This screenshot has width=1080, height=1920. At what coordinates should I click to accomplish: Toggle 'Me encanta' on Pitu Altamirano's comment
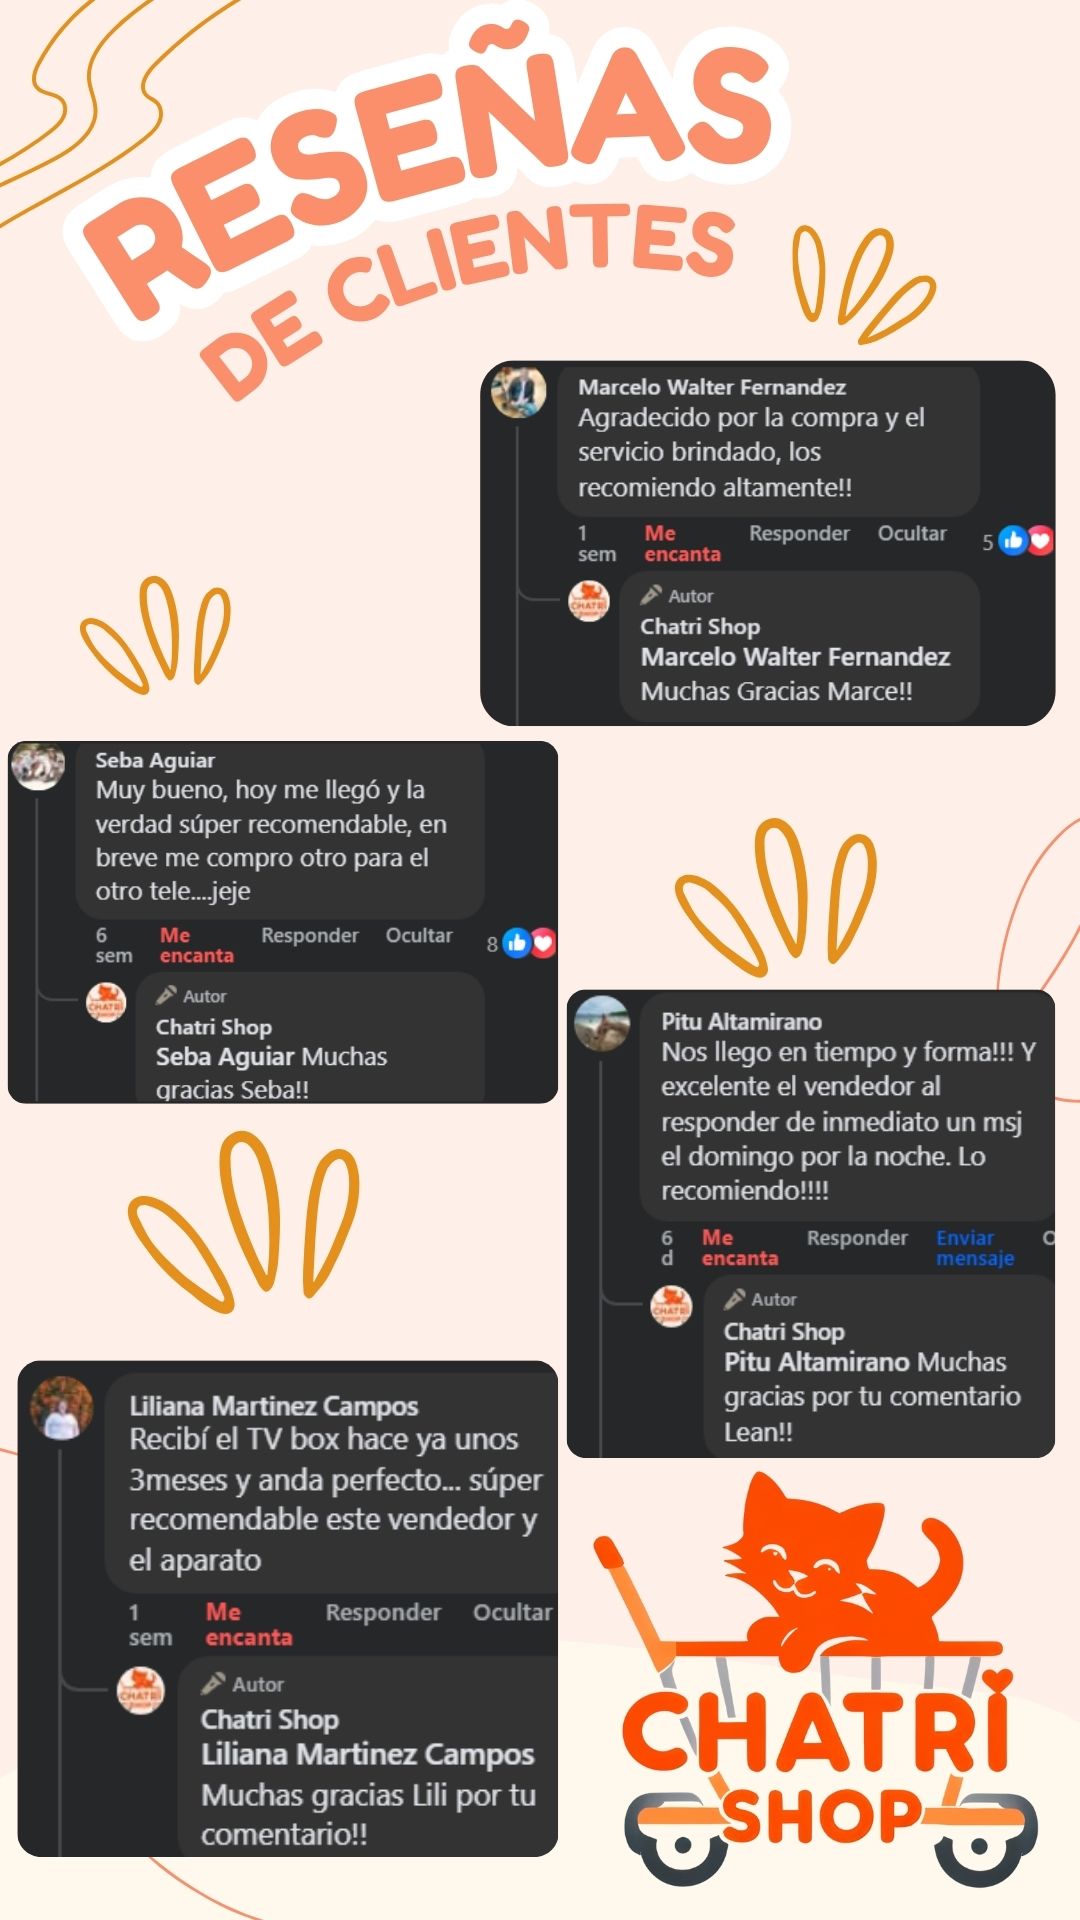pyautogui.click(x=739, y=1248)
